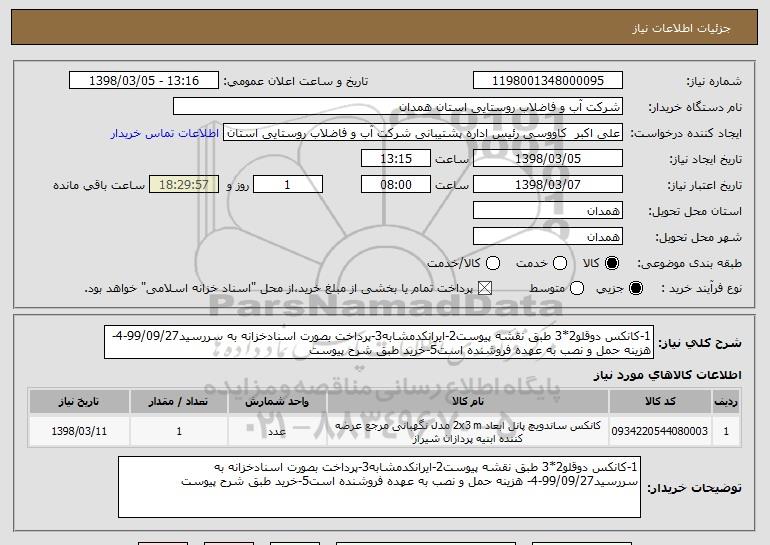770x545 pixels.
Task: Select the کالا radio button
Action: [x=611, y=264]
